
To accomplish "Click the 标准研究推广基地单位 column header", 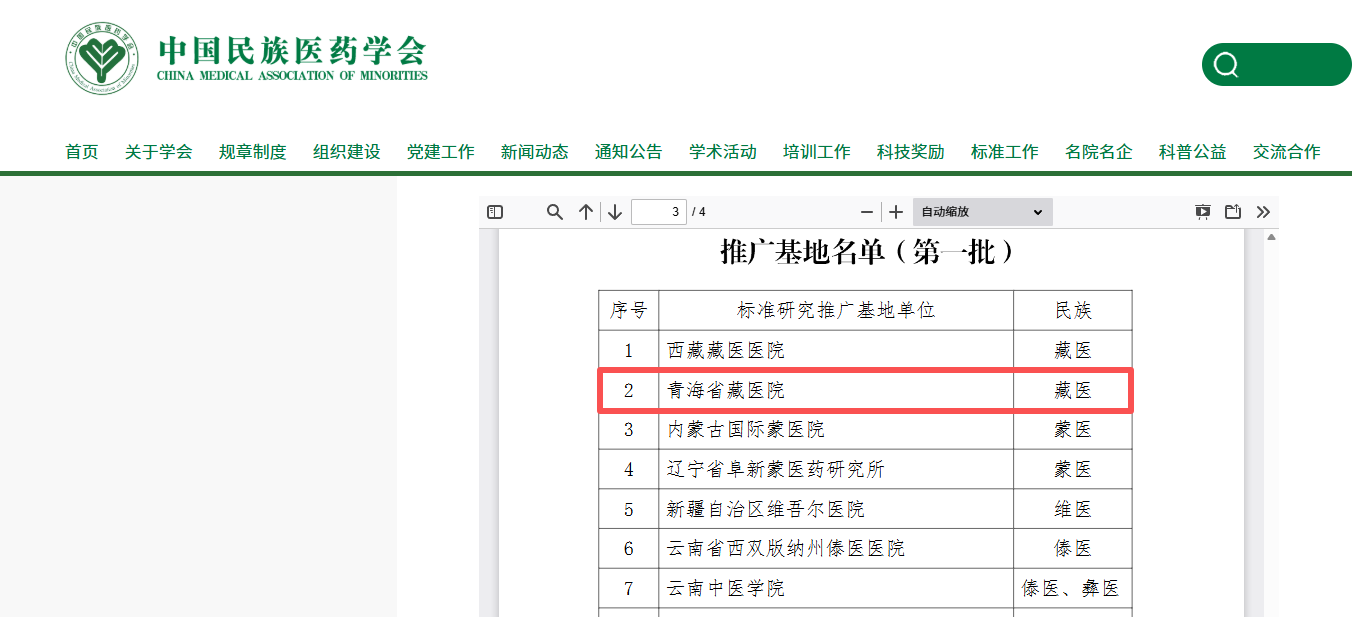I will coord(836,311).
